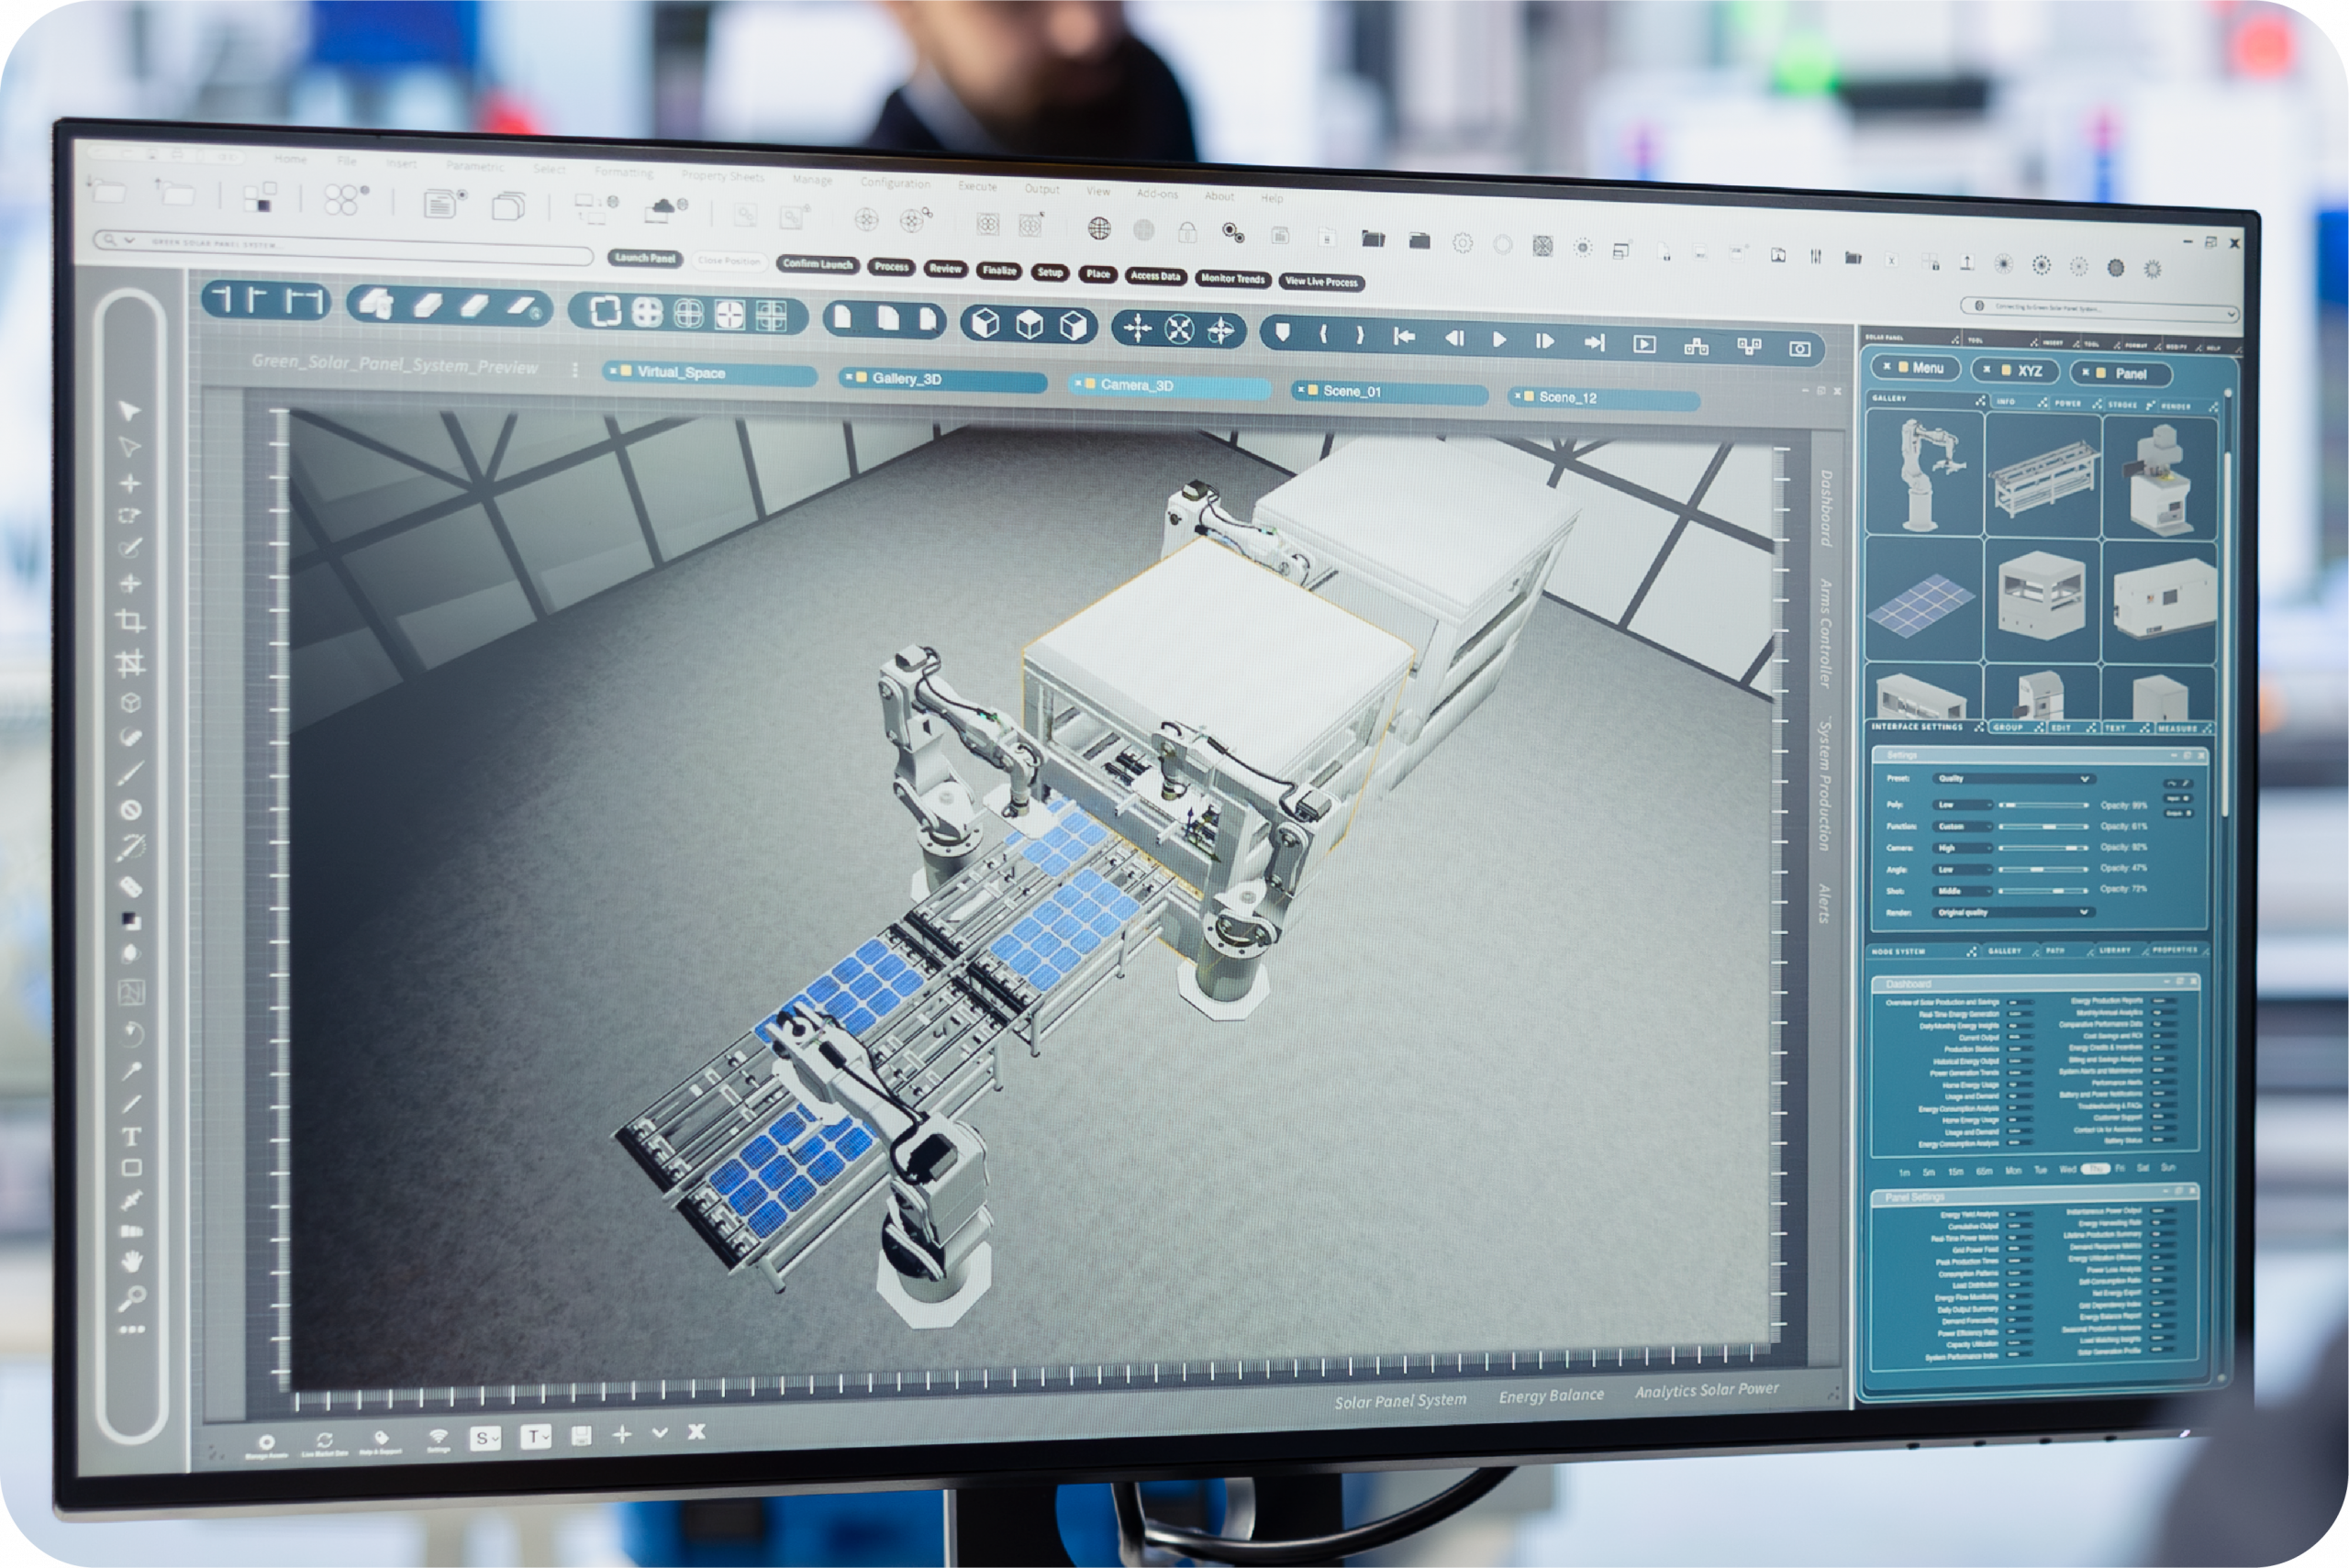Viewport: 2349px width, 1568px height.
Task: Select the Crop tool in left toolbar
Action: (130, 621)
